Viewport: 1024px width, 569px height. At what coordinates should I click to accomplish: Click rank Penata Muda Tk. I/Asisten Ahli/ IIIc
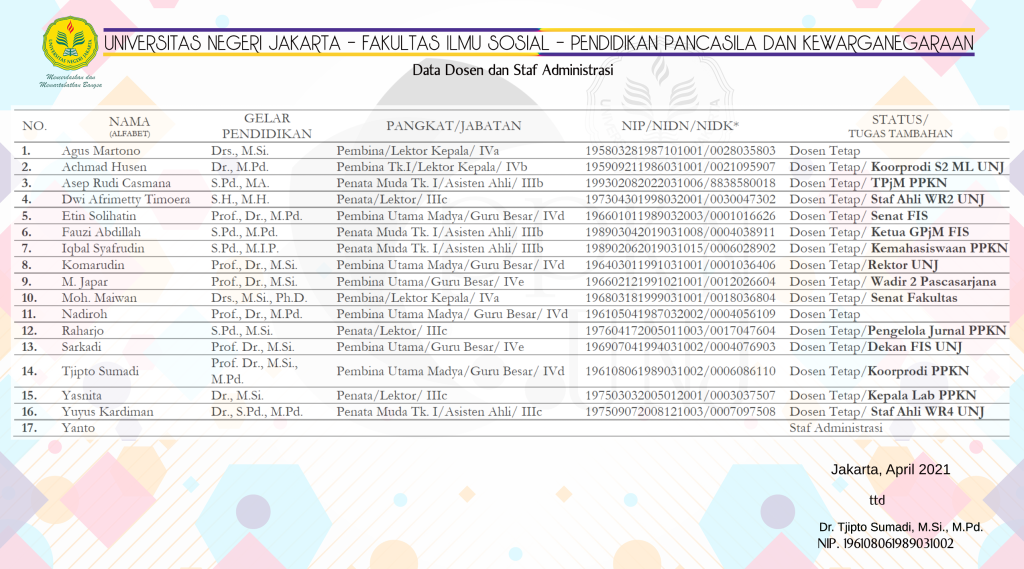(439, 412)
